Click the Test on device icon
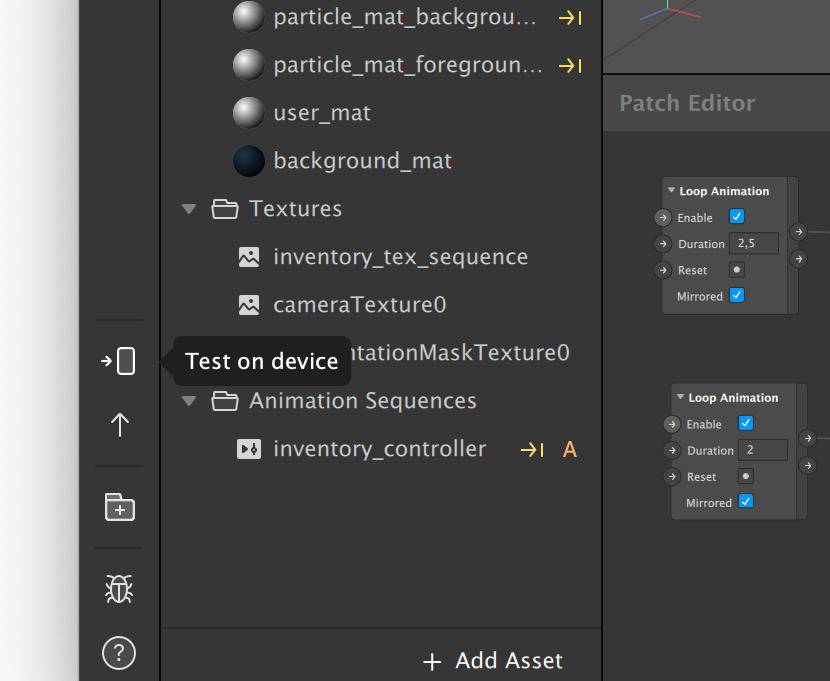Screen dimensions: 830x681 [119, 361]
